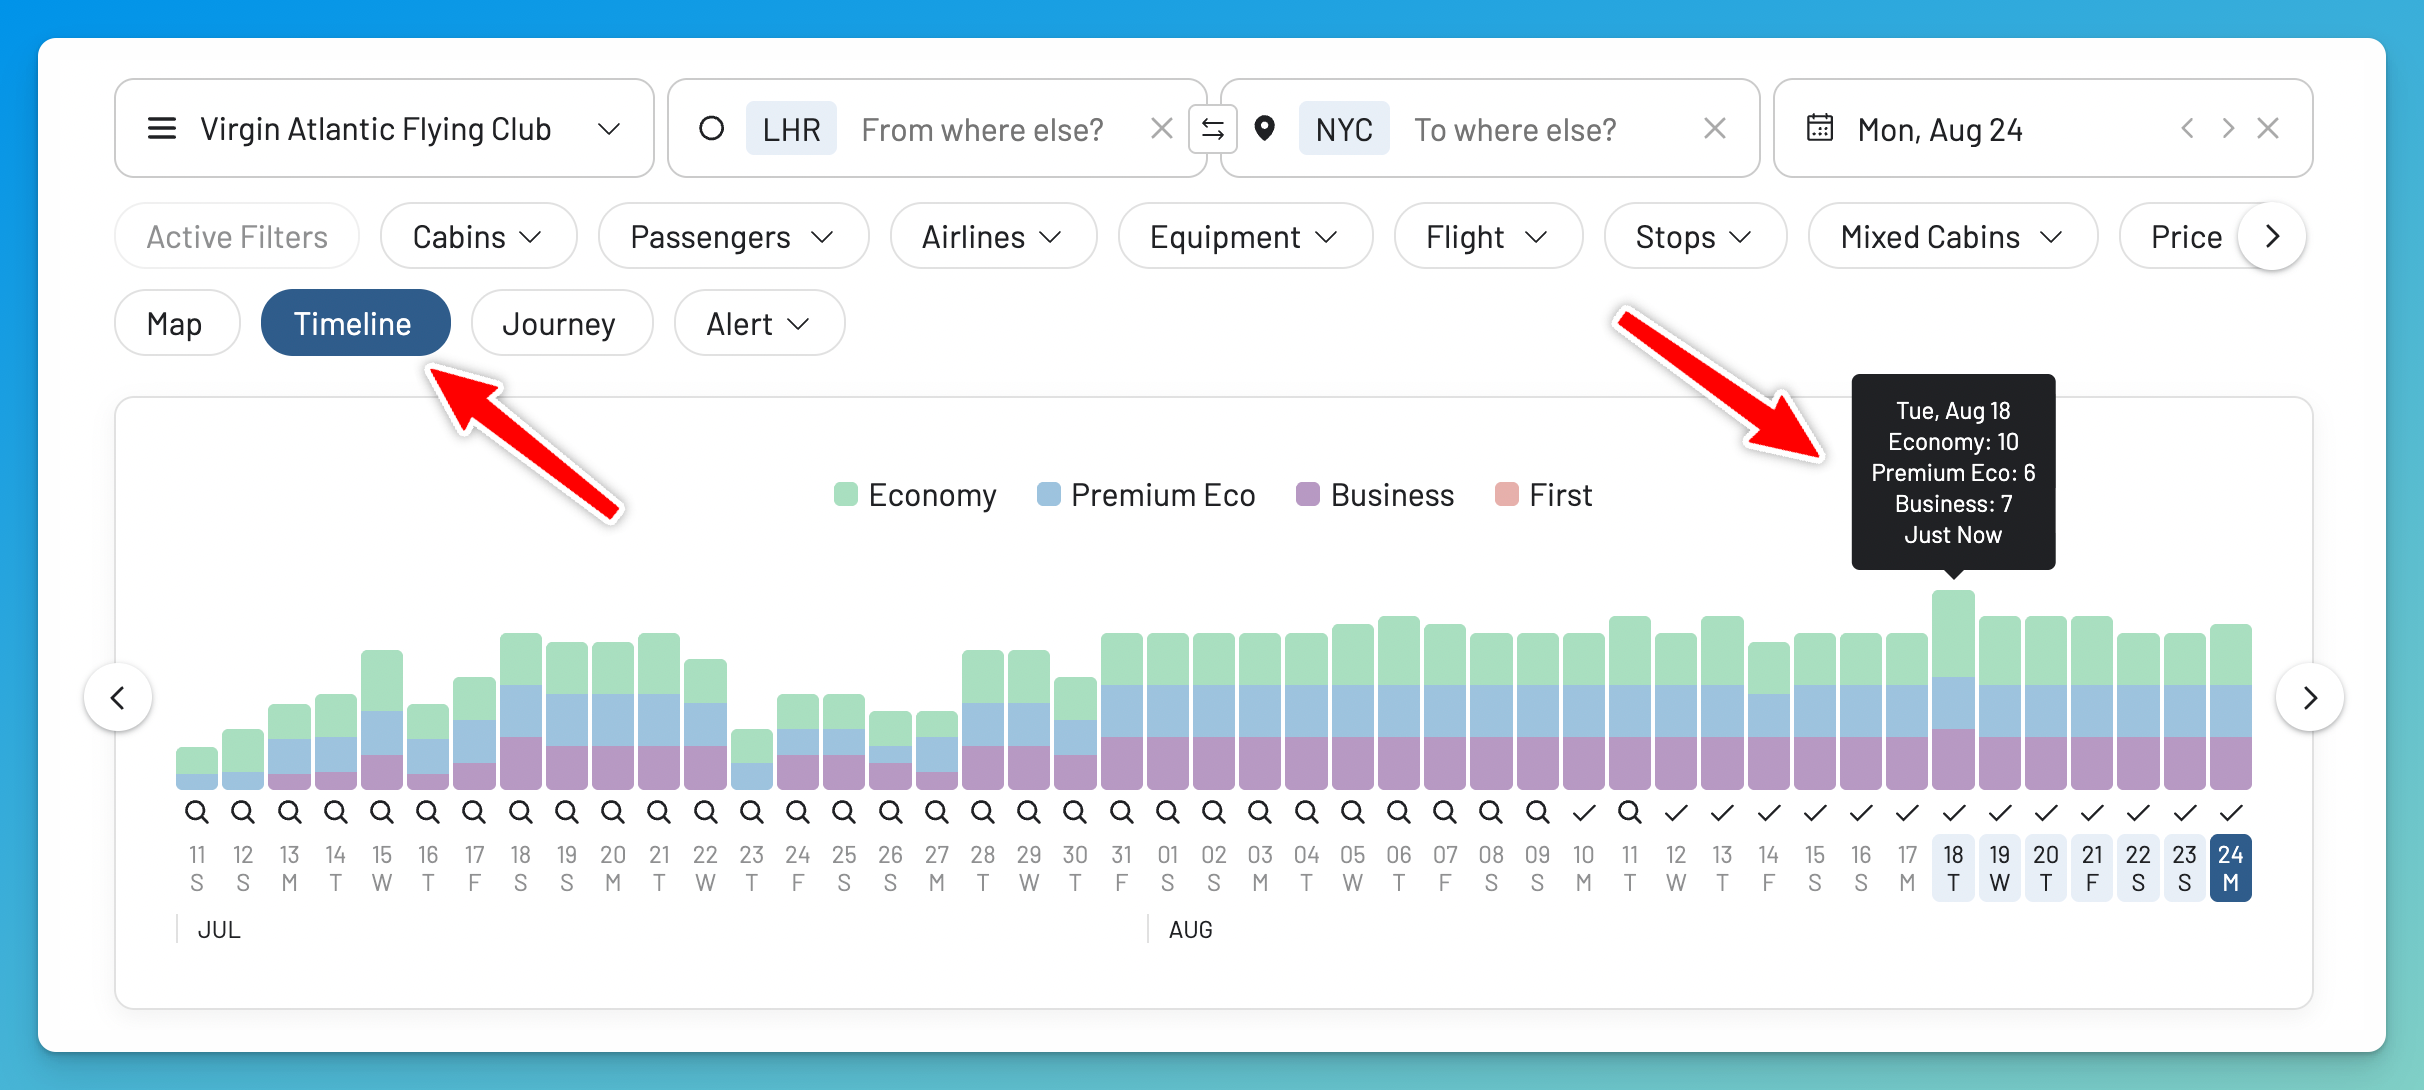The image size is (2424, 1090).
Task: Switch to the Journey view tab
Action: [x=561, y=323]
